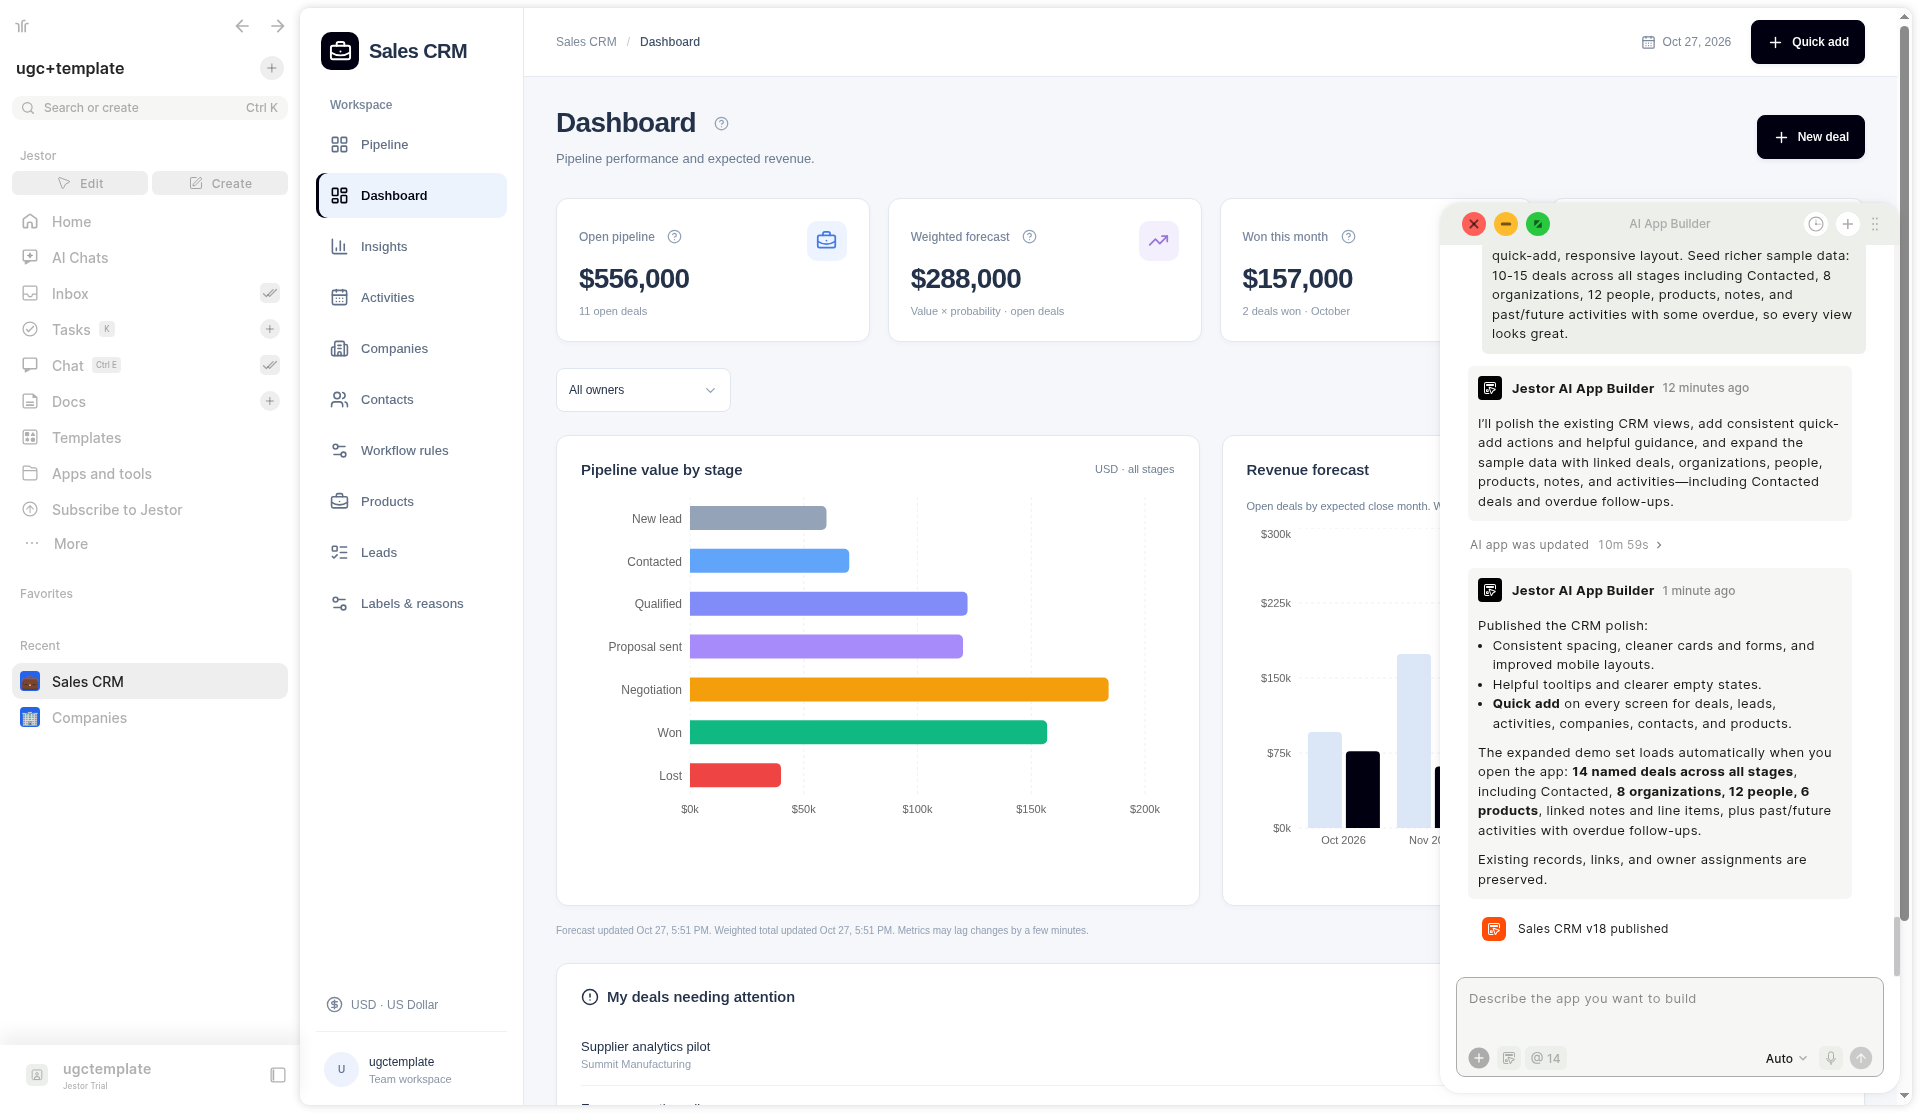This screenshot has height=1113, width=1920.
Task: Click the send arrow in AI chat box
Action: (x=1860, y=1058)
